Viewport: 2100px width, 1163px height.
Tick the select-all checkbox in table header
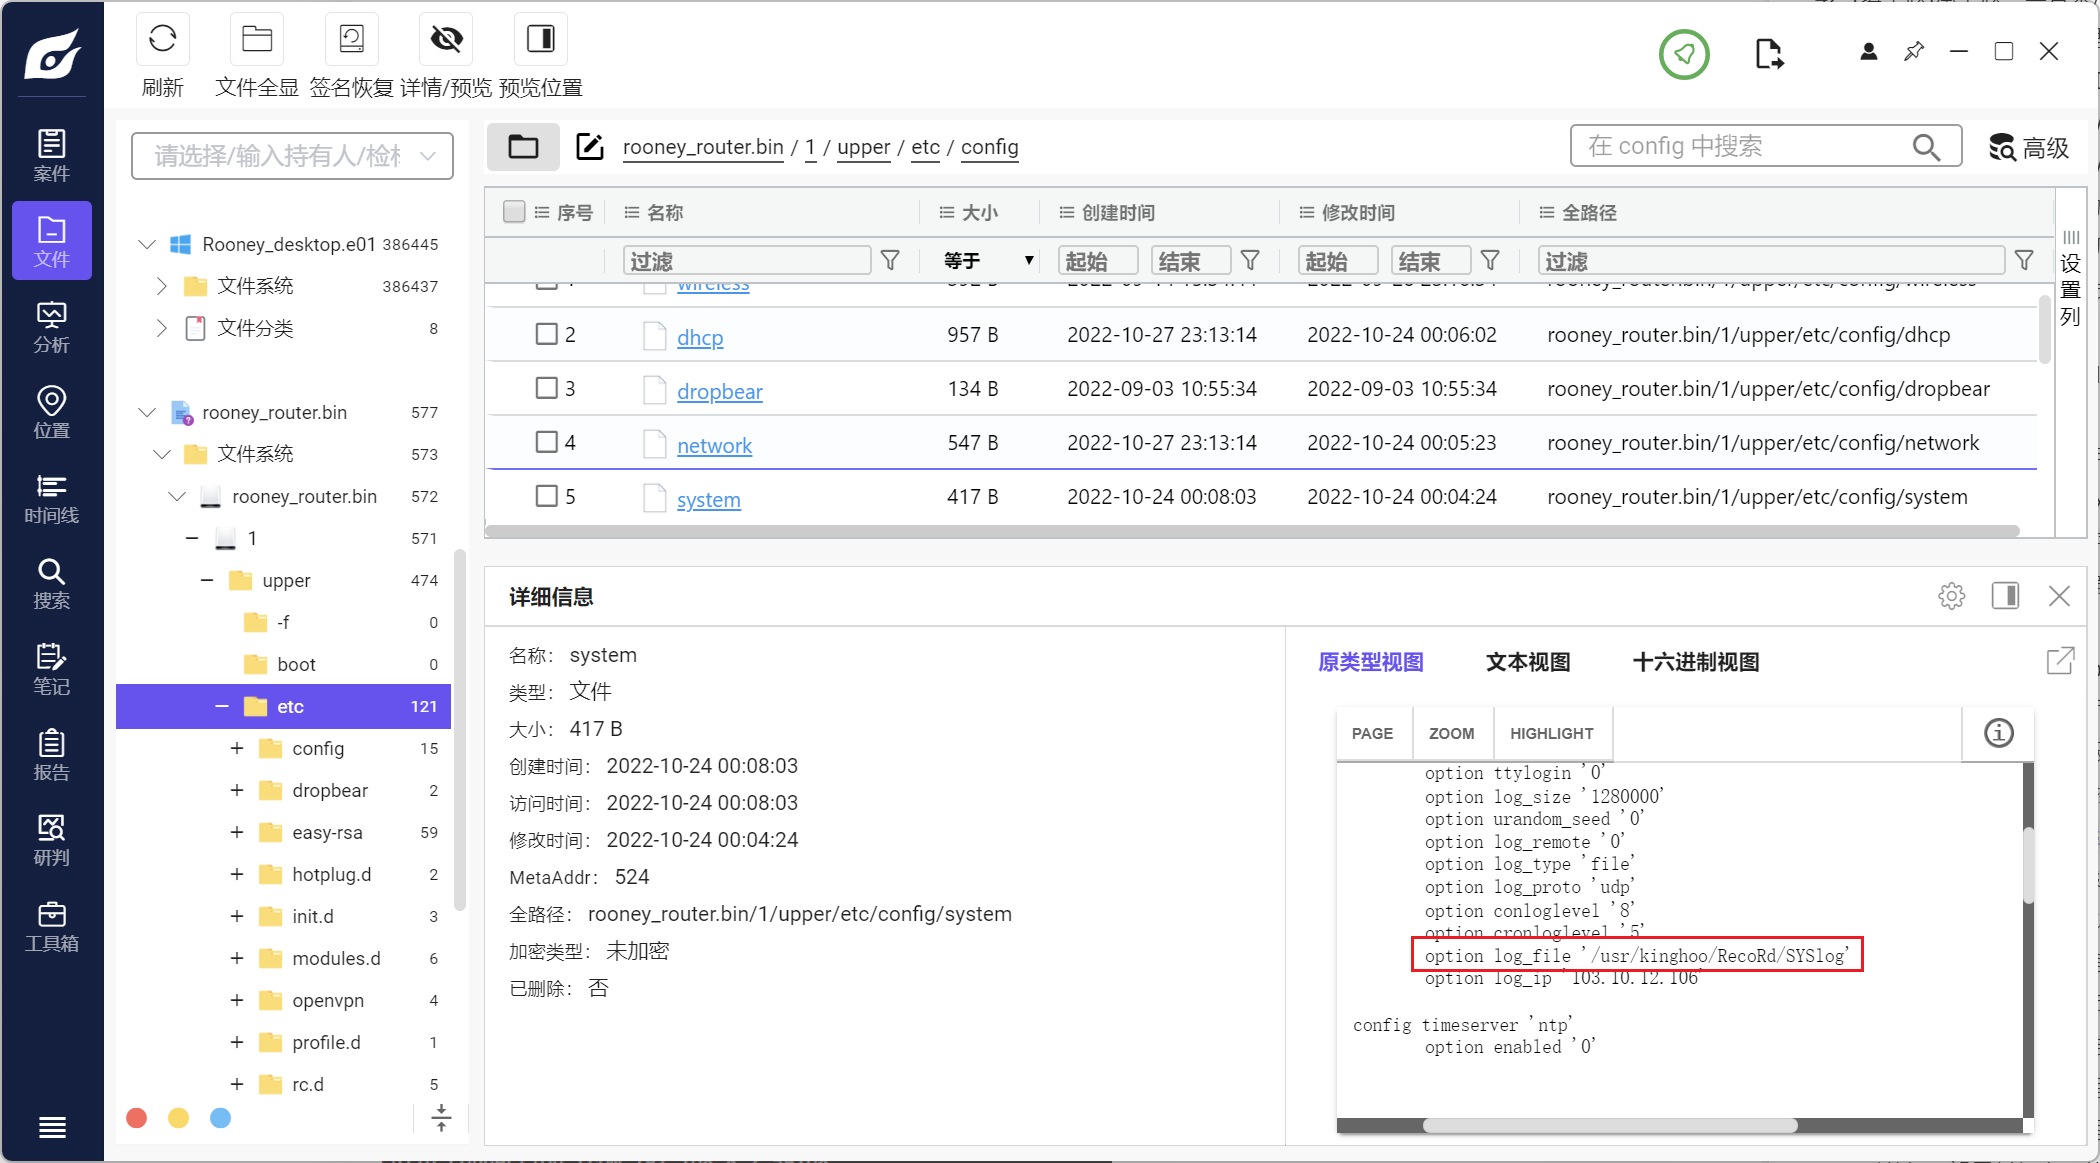[x=514, y=212]
